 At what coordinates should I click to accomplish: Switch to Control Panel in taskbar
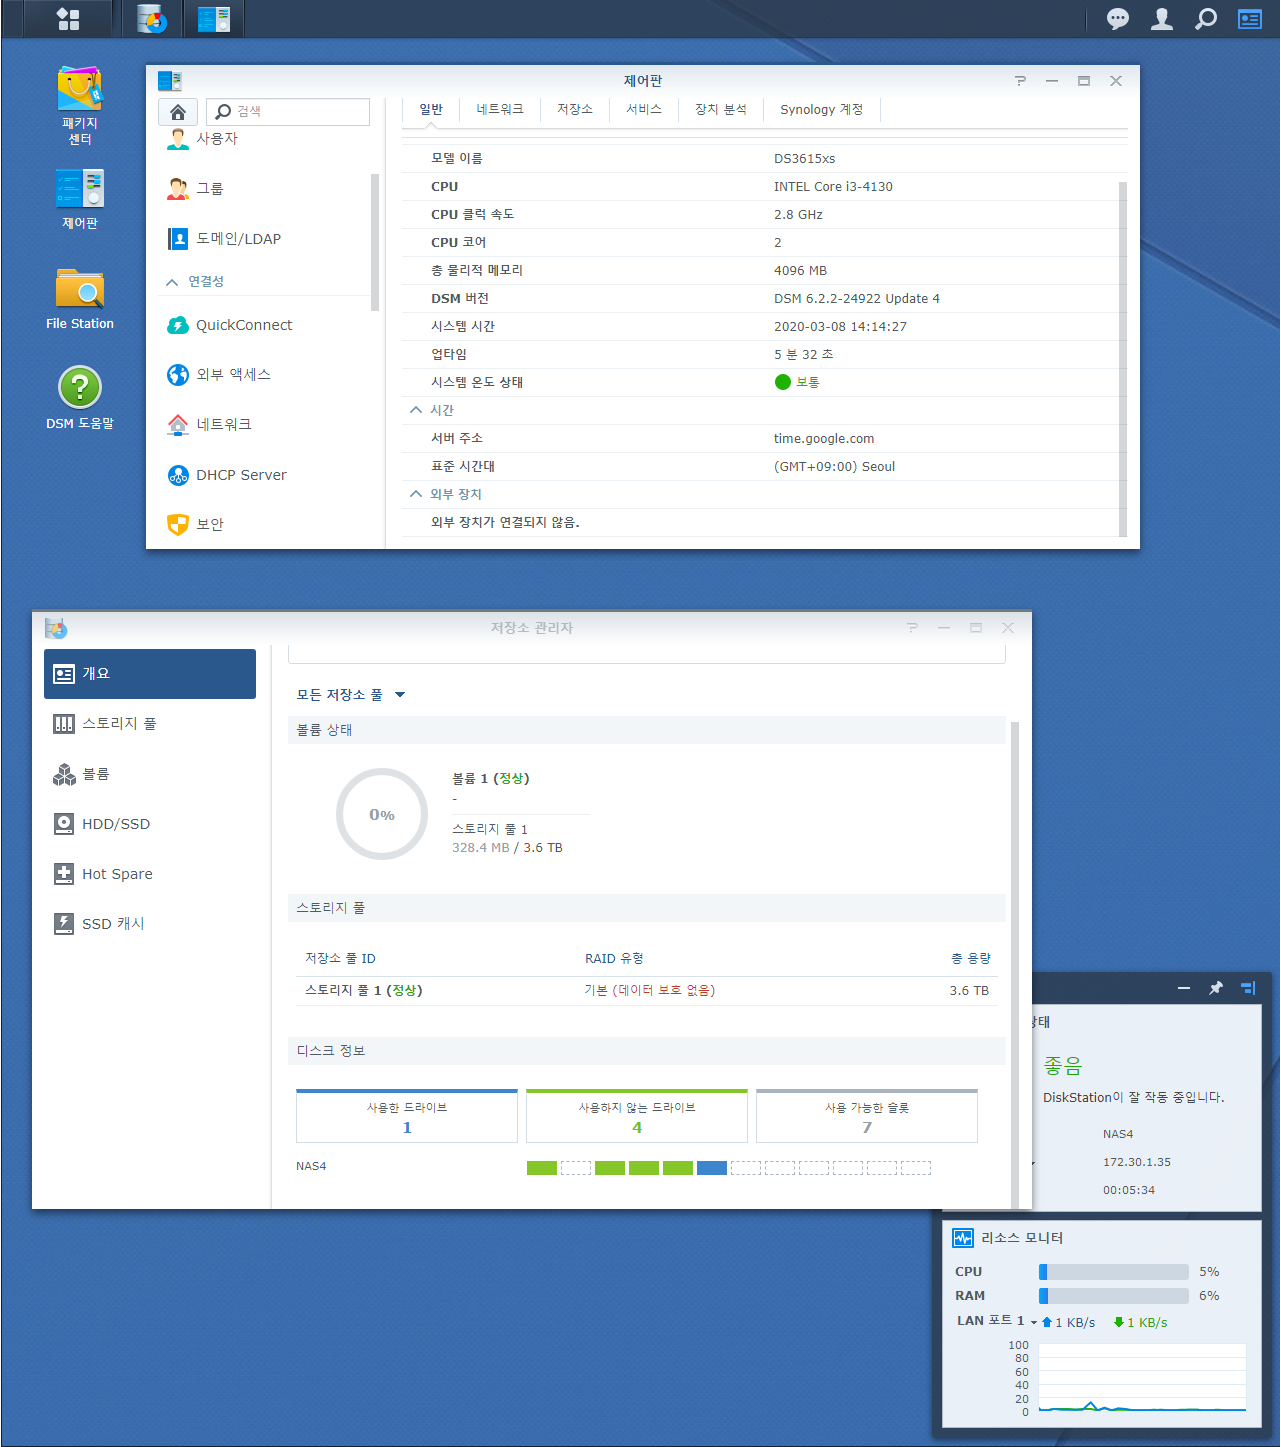[x=214, y=18]
